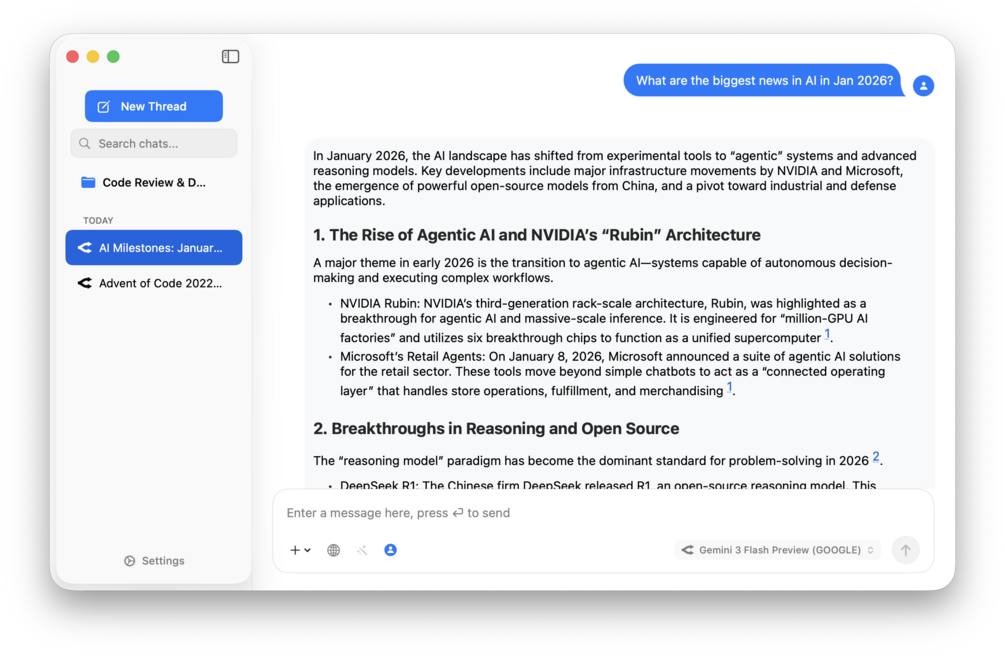Screen dimensions: 1005x656
Task: Click the blue persona icon in the message bar
Action: (x=390, y=550)
